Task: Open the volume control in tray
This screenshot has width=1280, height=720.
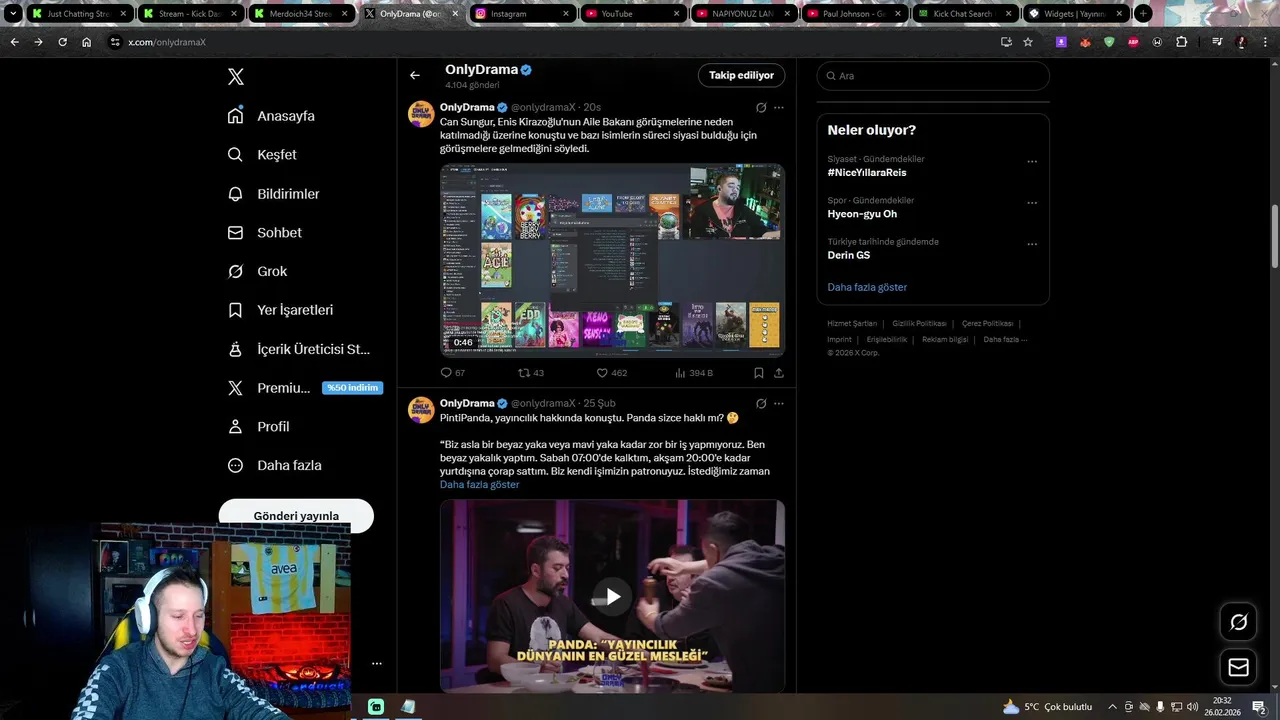Action: point(1192,707)
